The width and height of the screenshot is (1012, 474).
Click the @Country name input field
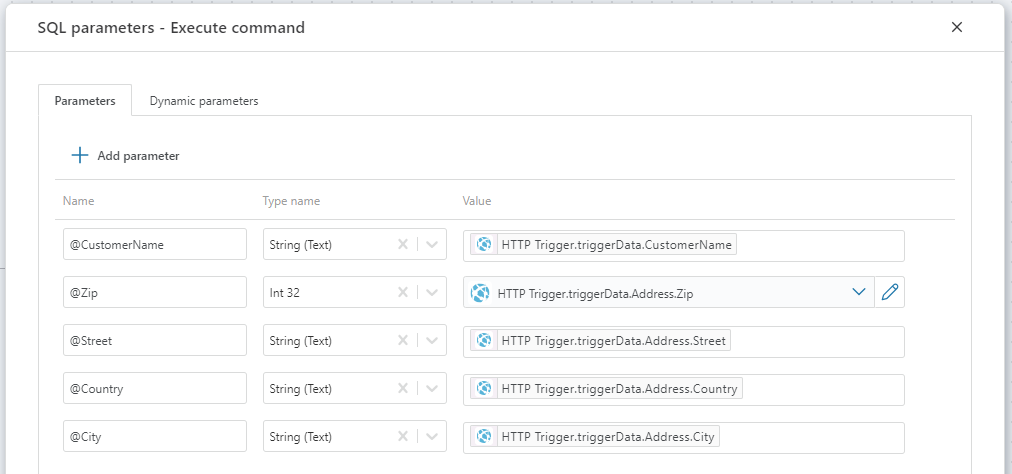[154, 388]
